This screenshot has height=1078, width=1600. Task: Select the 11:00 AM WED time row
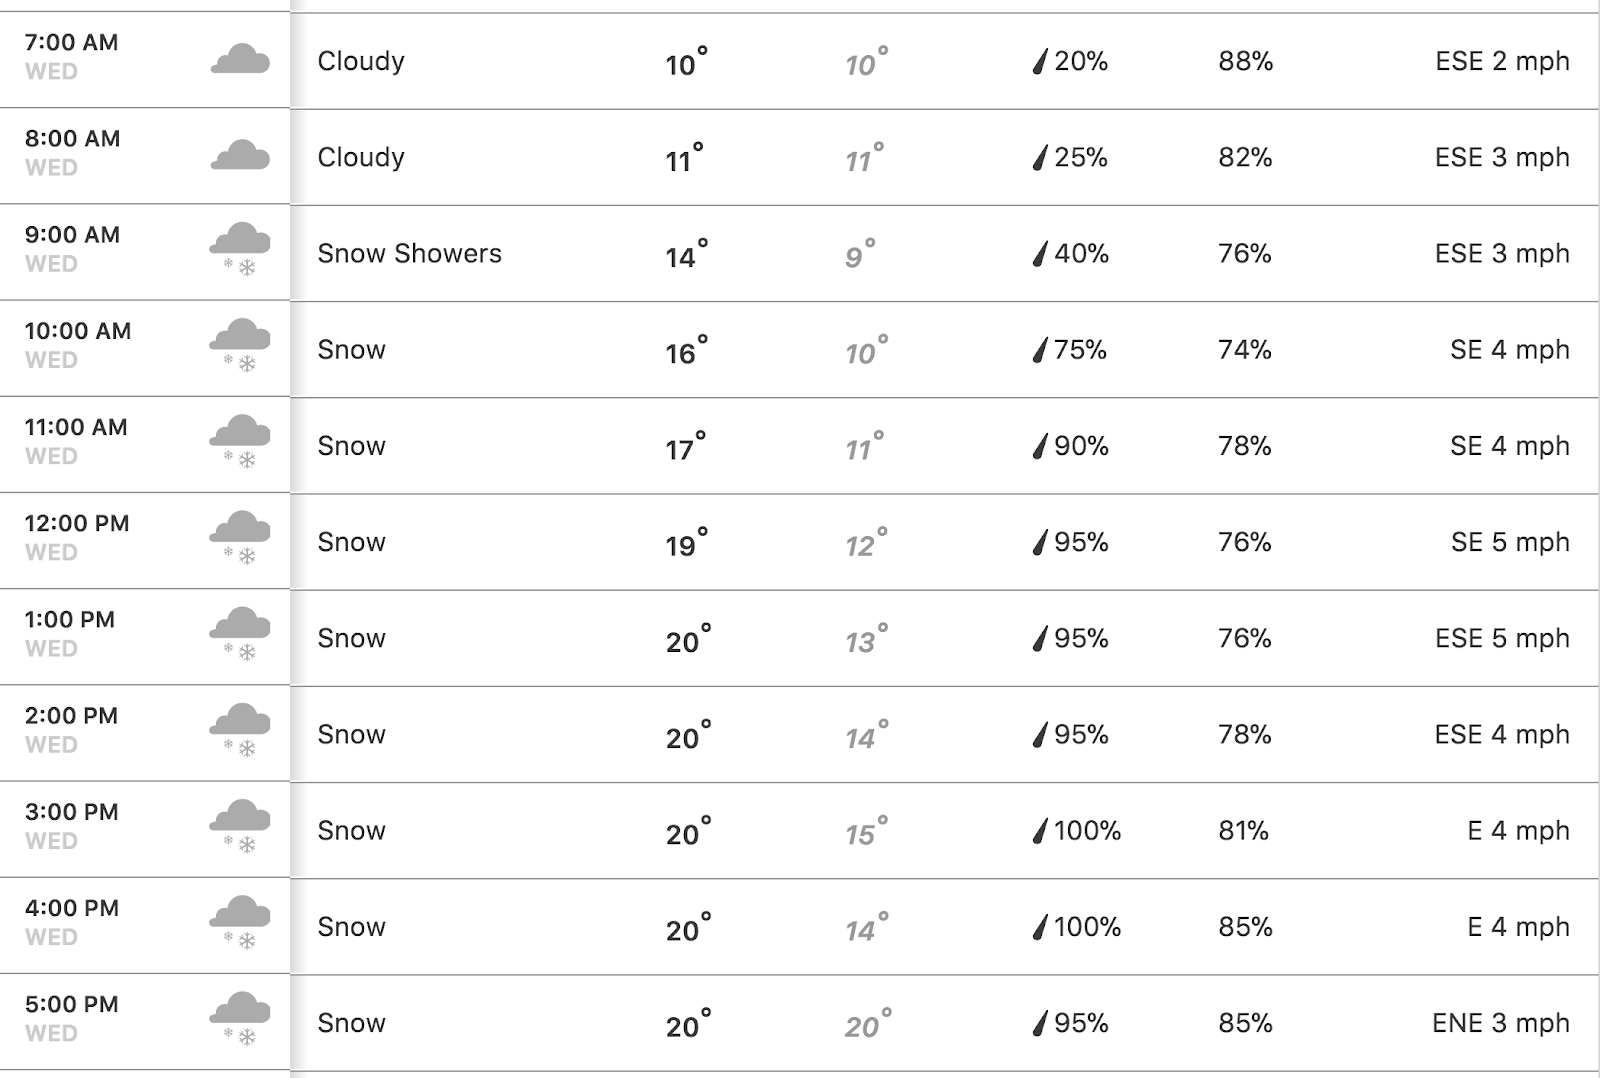coord(145,445)
